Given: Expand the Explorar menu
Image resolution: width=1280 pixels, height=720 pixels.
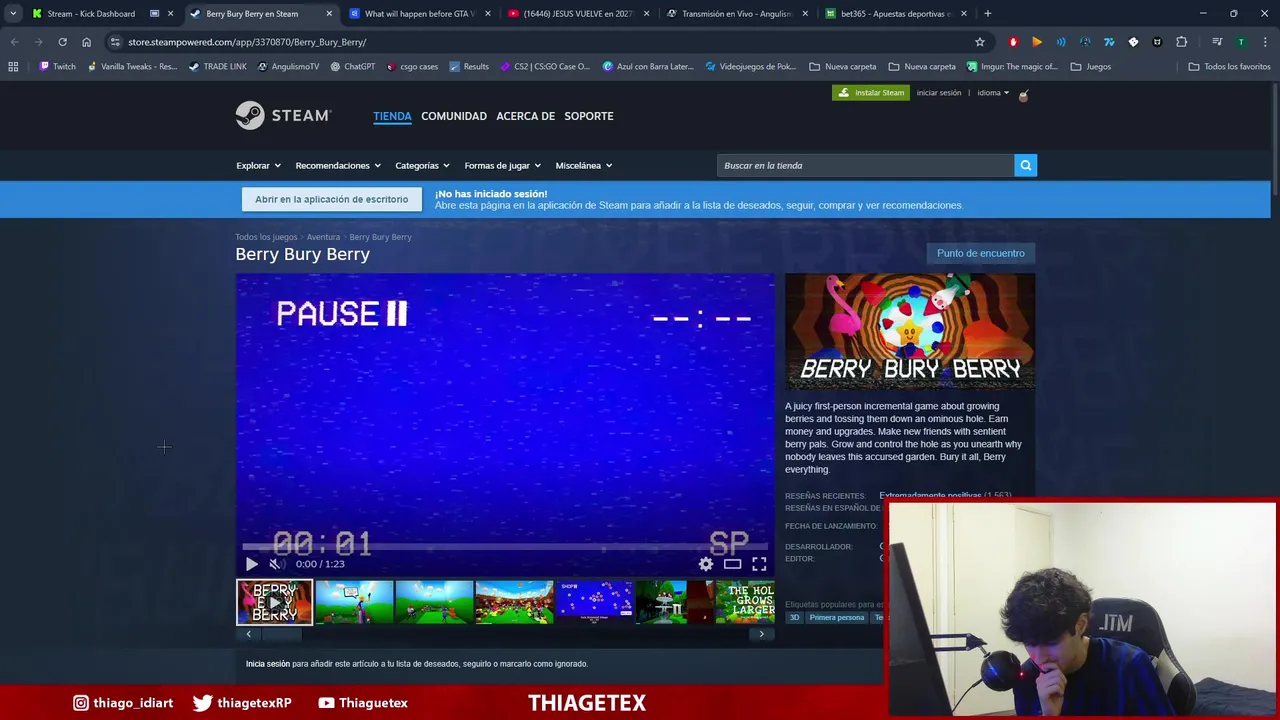Looking at the screenshot, I should point(258,165).
